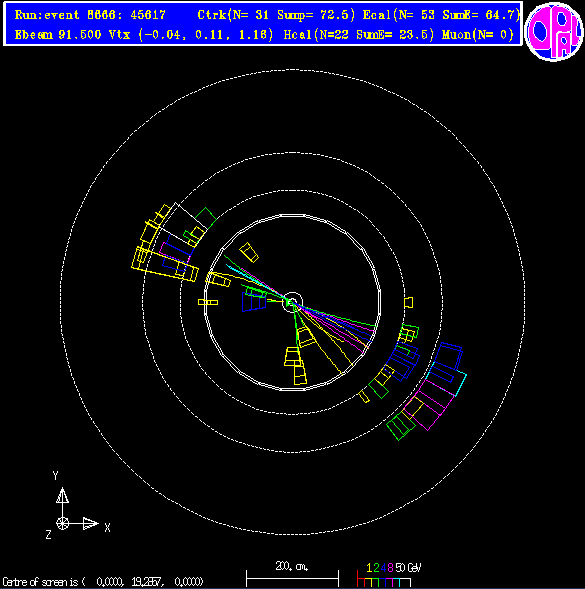Click the 'Muon(N= 0)' header text
Image resolution: width=585 pixels, height=589 pixels.
pos(478,35)
